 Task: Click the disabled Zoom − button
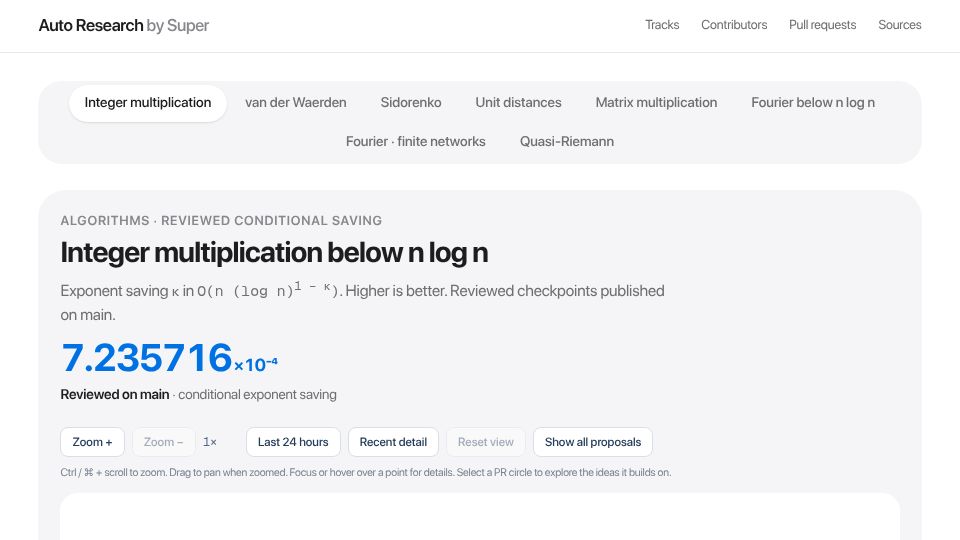163,442
